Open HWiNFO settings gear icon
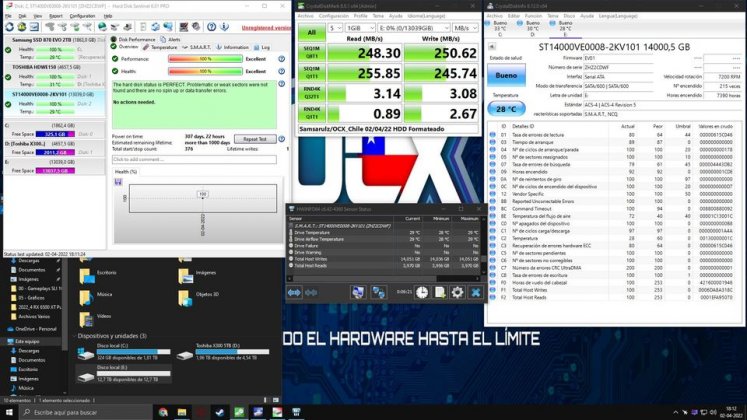The height and width of the screenshot is (420, 747). (x=457, y=292)
